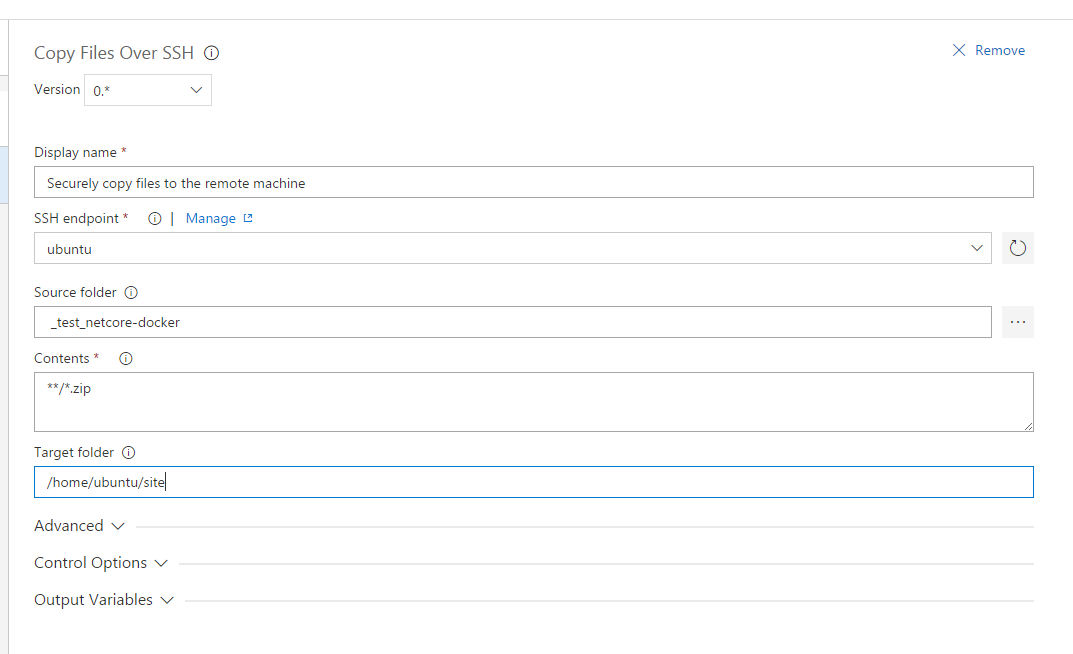The width and height of the screenshot is (1073, 654).
Task: Expand the Control Options section
Action: pyautogui.click(x=101, y=562)
